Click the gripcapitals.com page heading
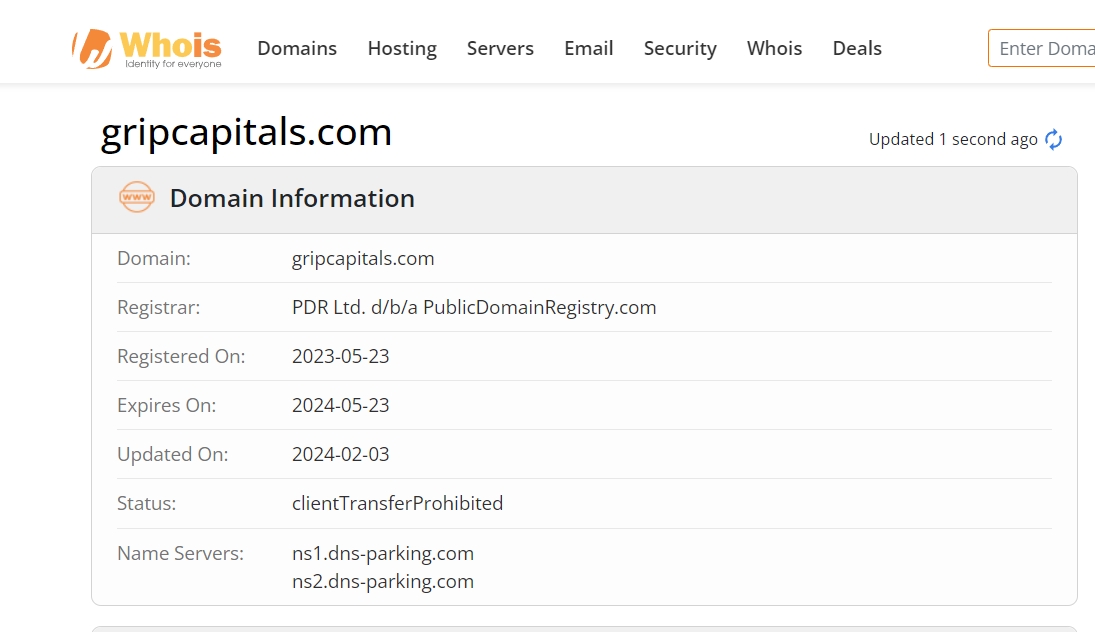1095x632 pixels. (246, 132)
